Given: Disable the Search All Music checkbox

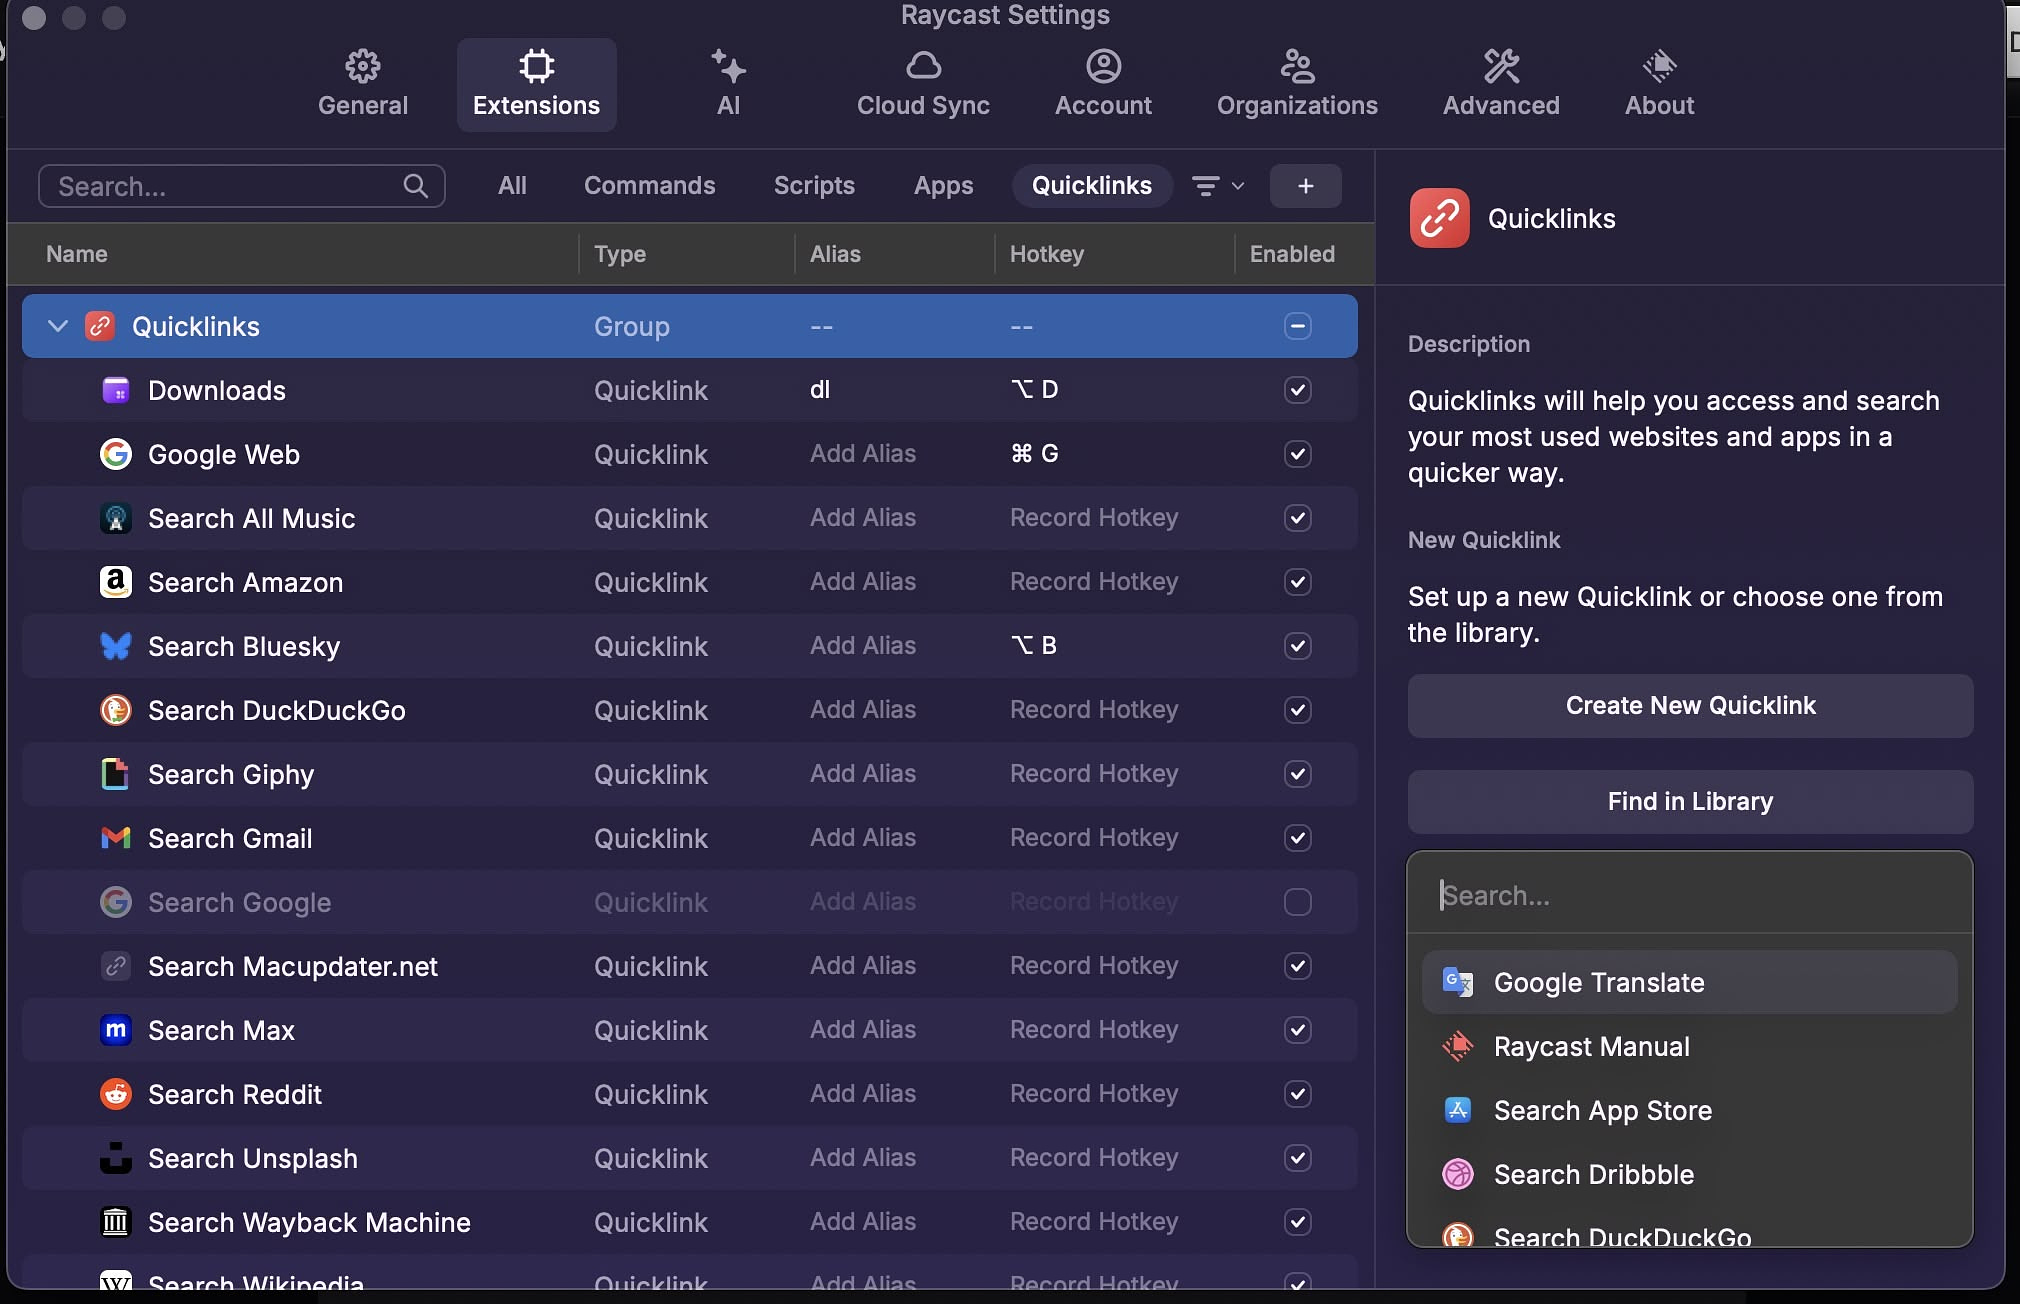Looking at the screenshot, I should (x=1297, y=518).
